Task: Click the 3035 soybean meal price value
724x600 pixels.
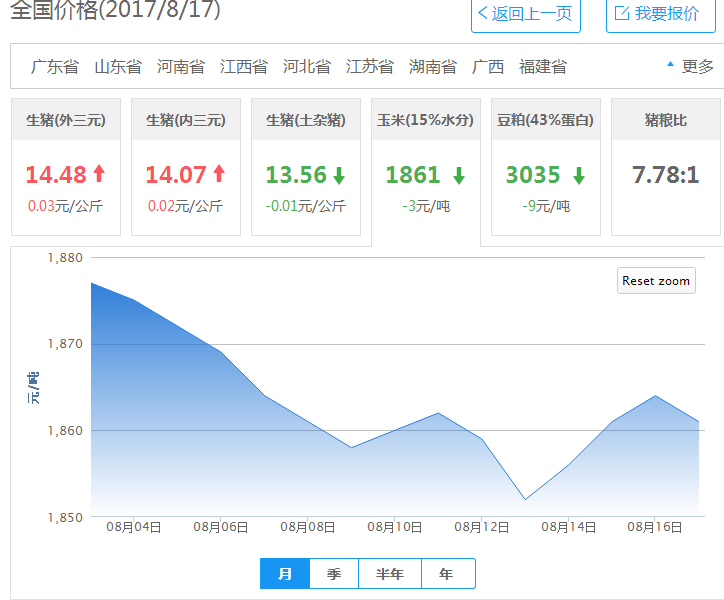Action: (x=533, y=175)
